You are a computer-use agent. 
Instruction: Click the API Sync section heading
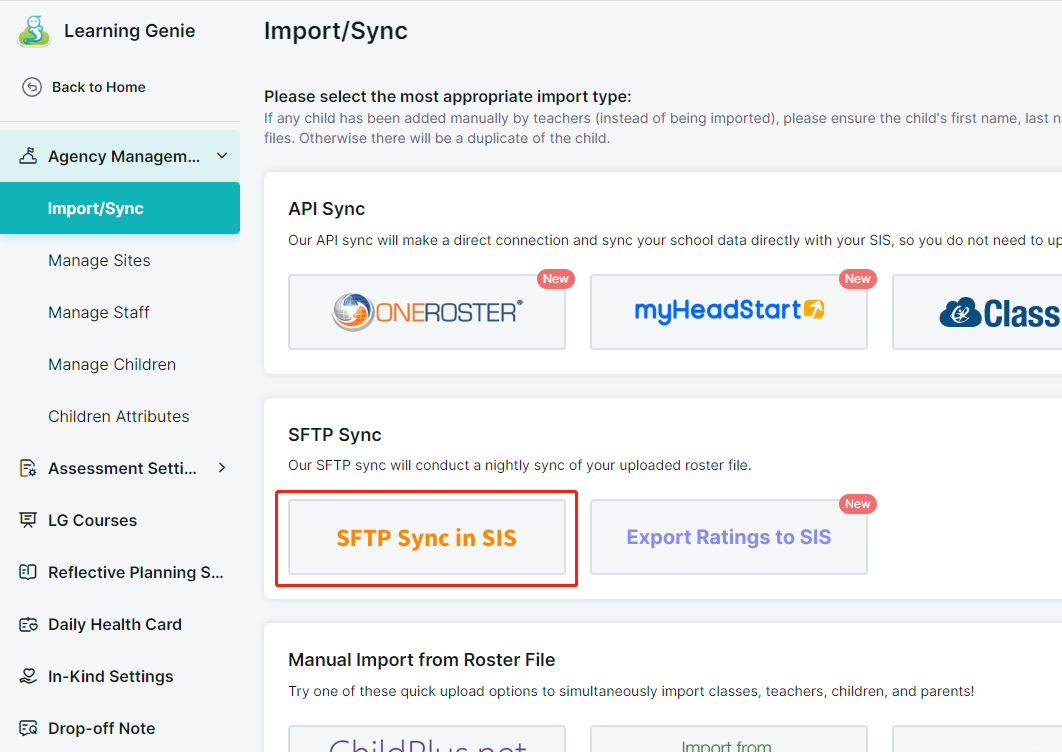(326, 209)
